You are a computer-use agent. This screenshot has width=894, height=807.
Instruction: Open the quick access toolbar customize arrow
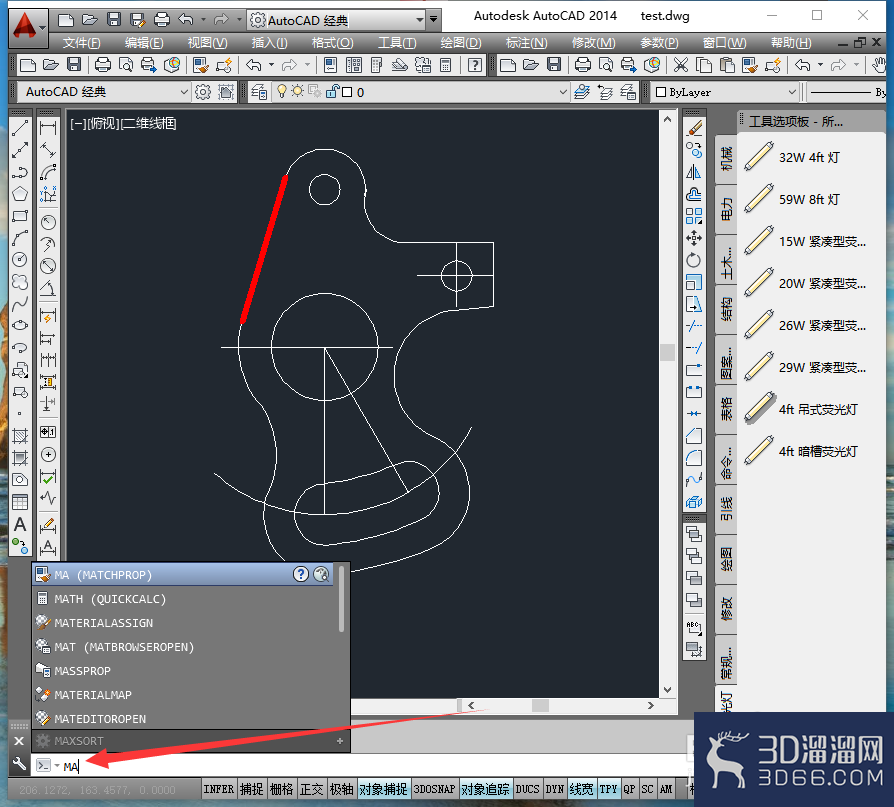[x=434, y=20]
